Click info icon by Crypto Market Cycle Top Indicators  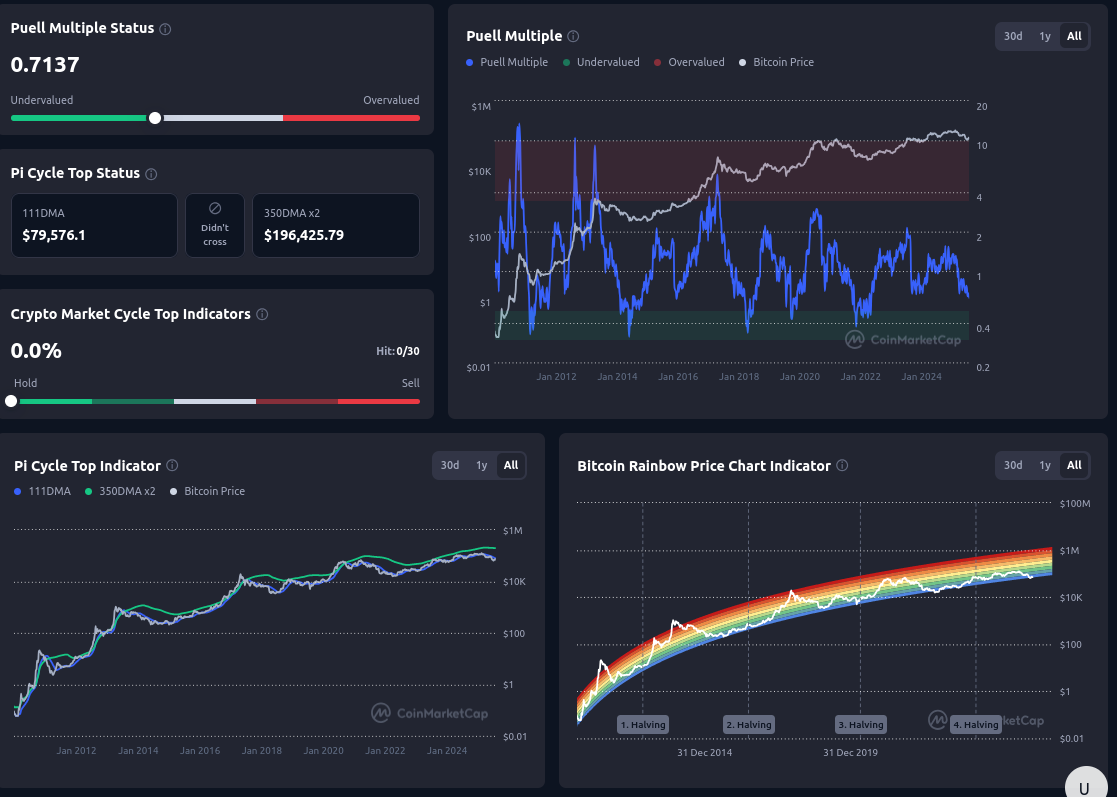pos(262,314)
